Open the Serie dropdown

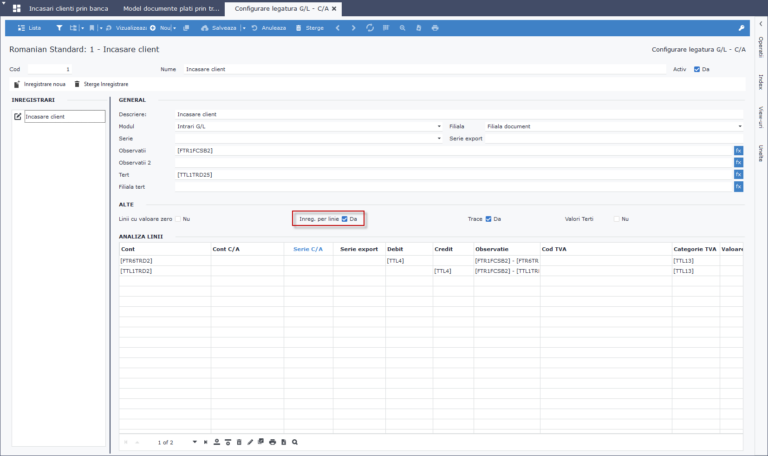click(439, 139)
